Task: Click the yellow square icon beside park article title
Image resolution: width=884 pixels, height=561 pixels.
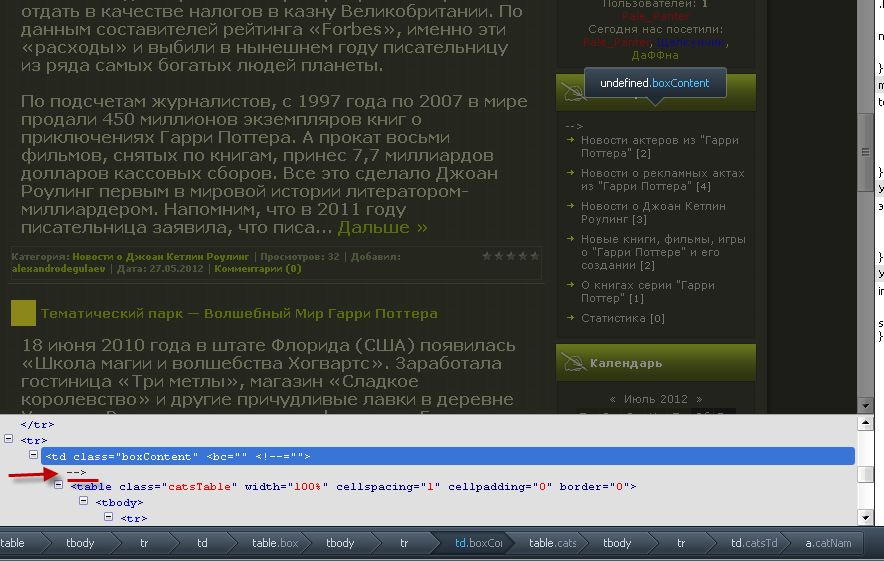Action: (23, 313)
